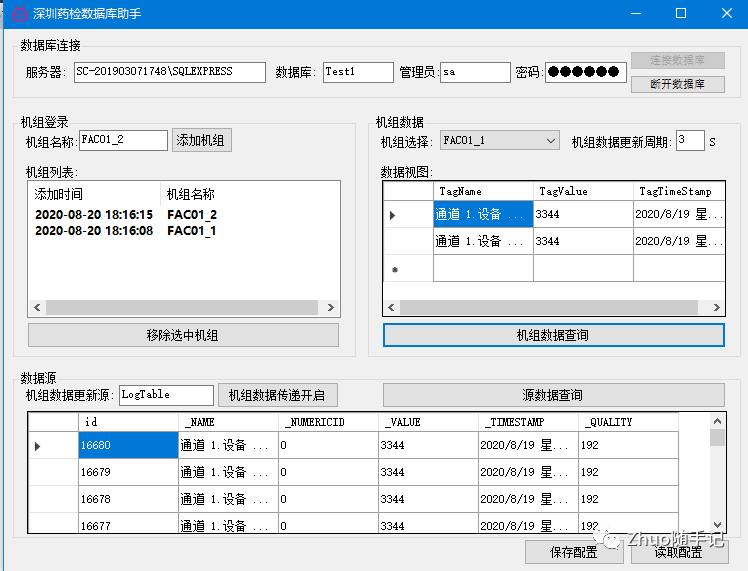Click the 机组数据查询 button
This screenshot has width=748, height=571.
coord(553,335)
